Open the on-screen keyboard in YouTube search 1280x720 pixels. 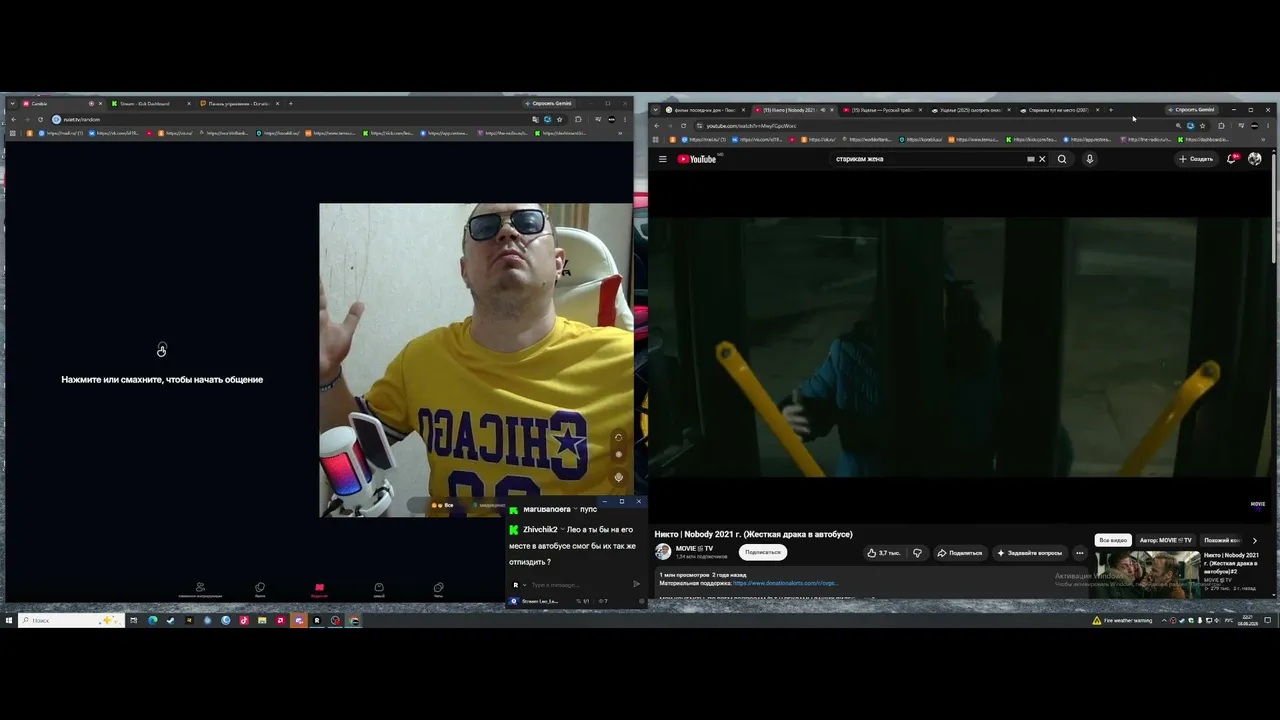[1030, 159]
